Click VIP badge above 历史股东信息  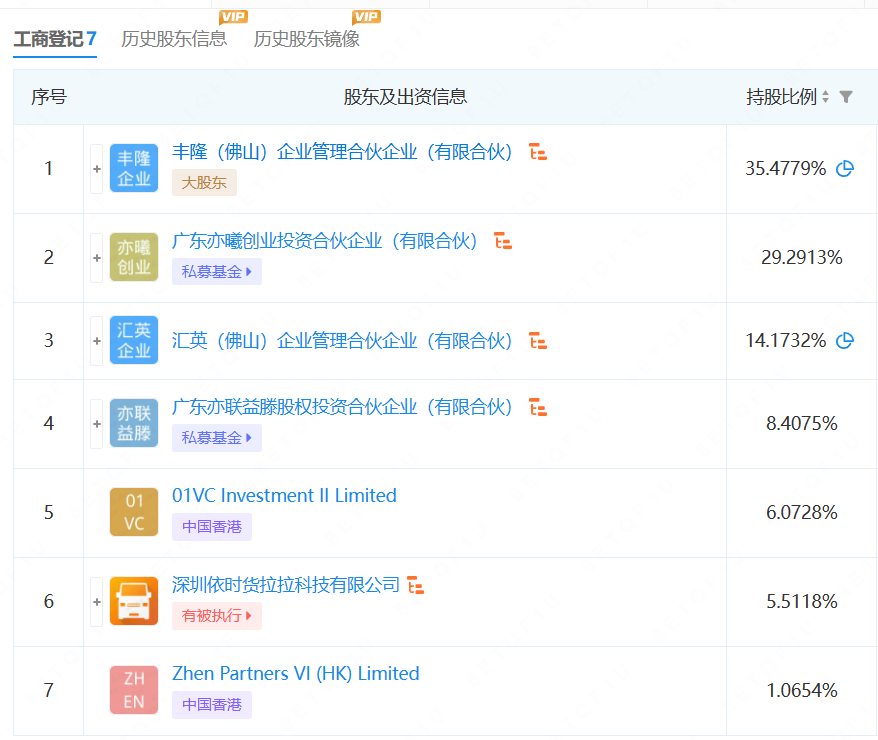(x=233, y=17)
